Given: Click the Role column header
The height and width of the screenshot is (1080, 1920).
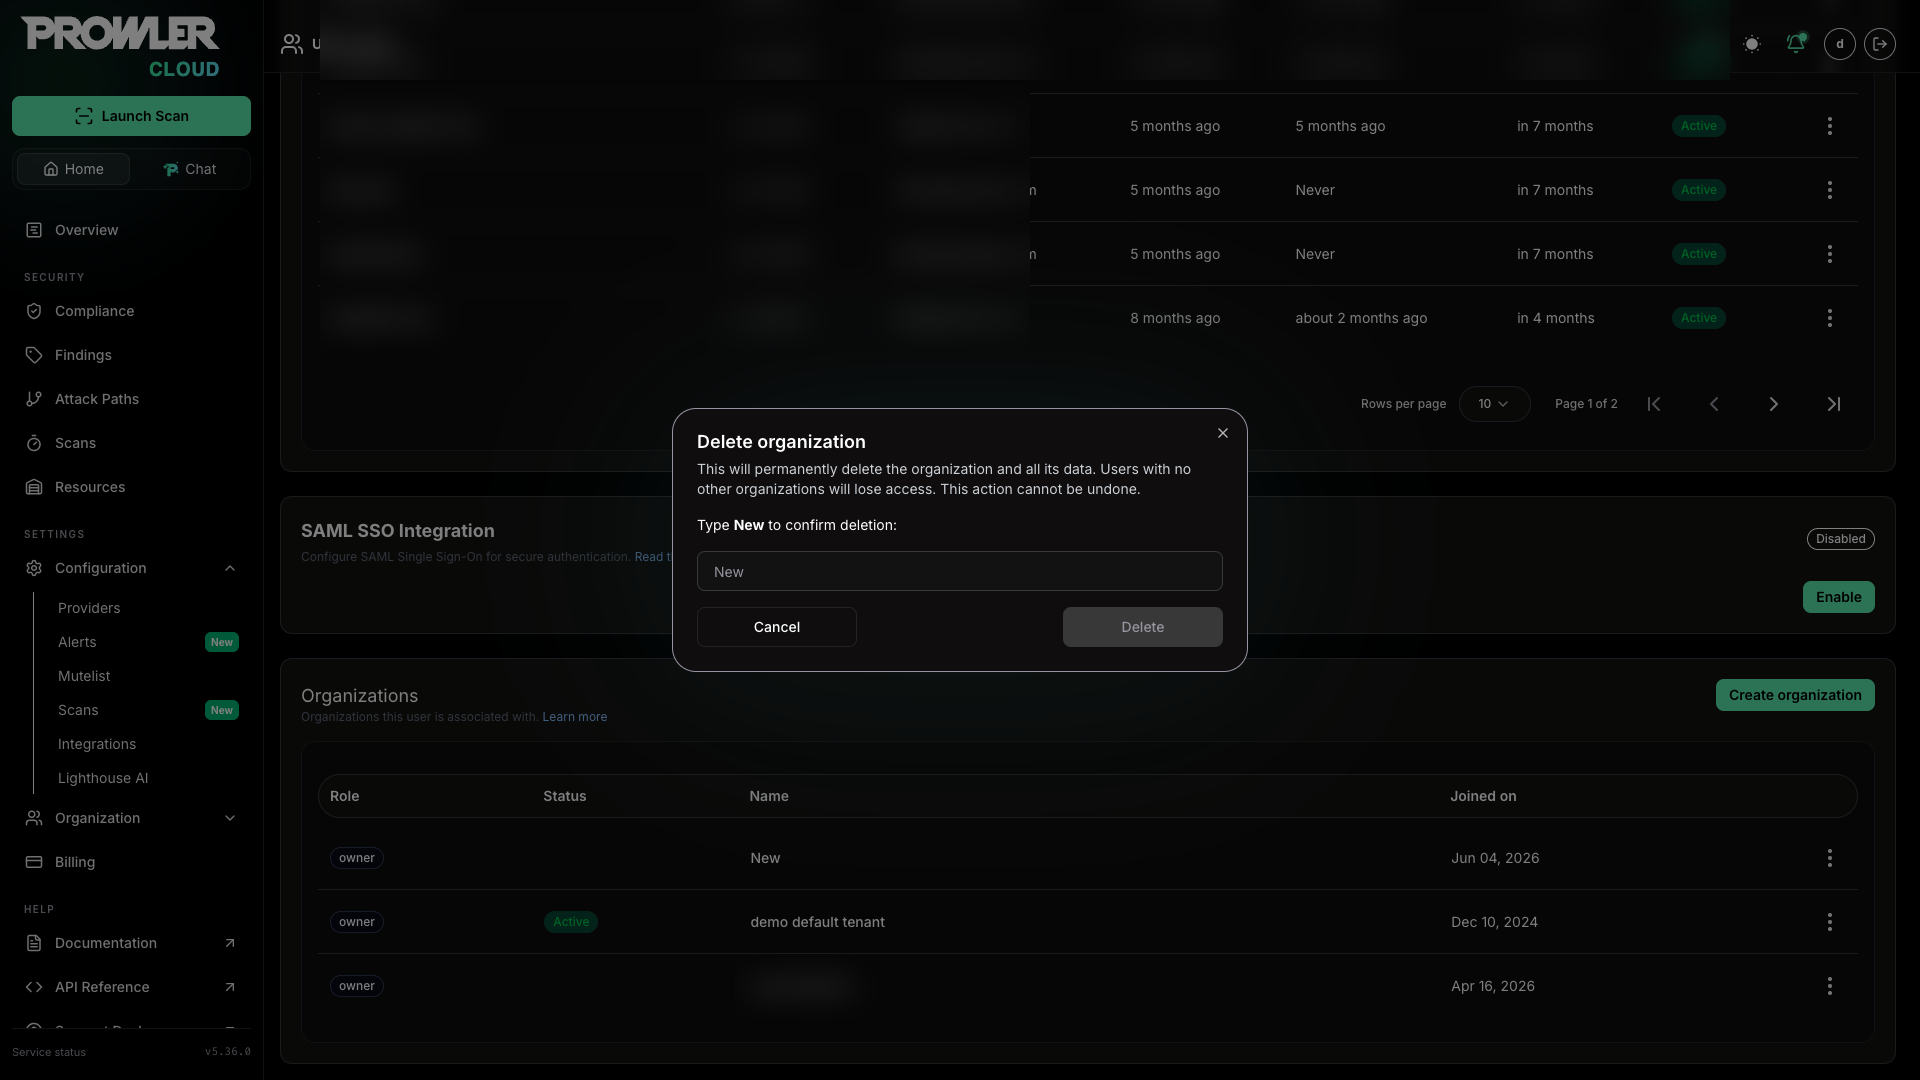Looking at the screenshot, I should tap(344, 796).
